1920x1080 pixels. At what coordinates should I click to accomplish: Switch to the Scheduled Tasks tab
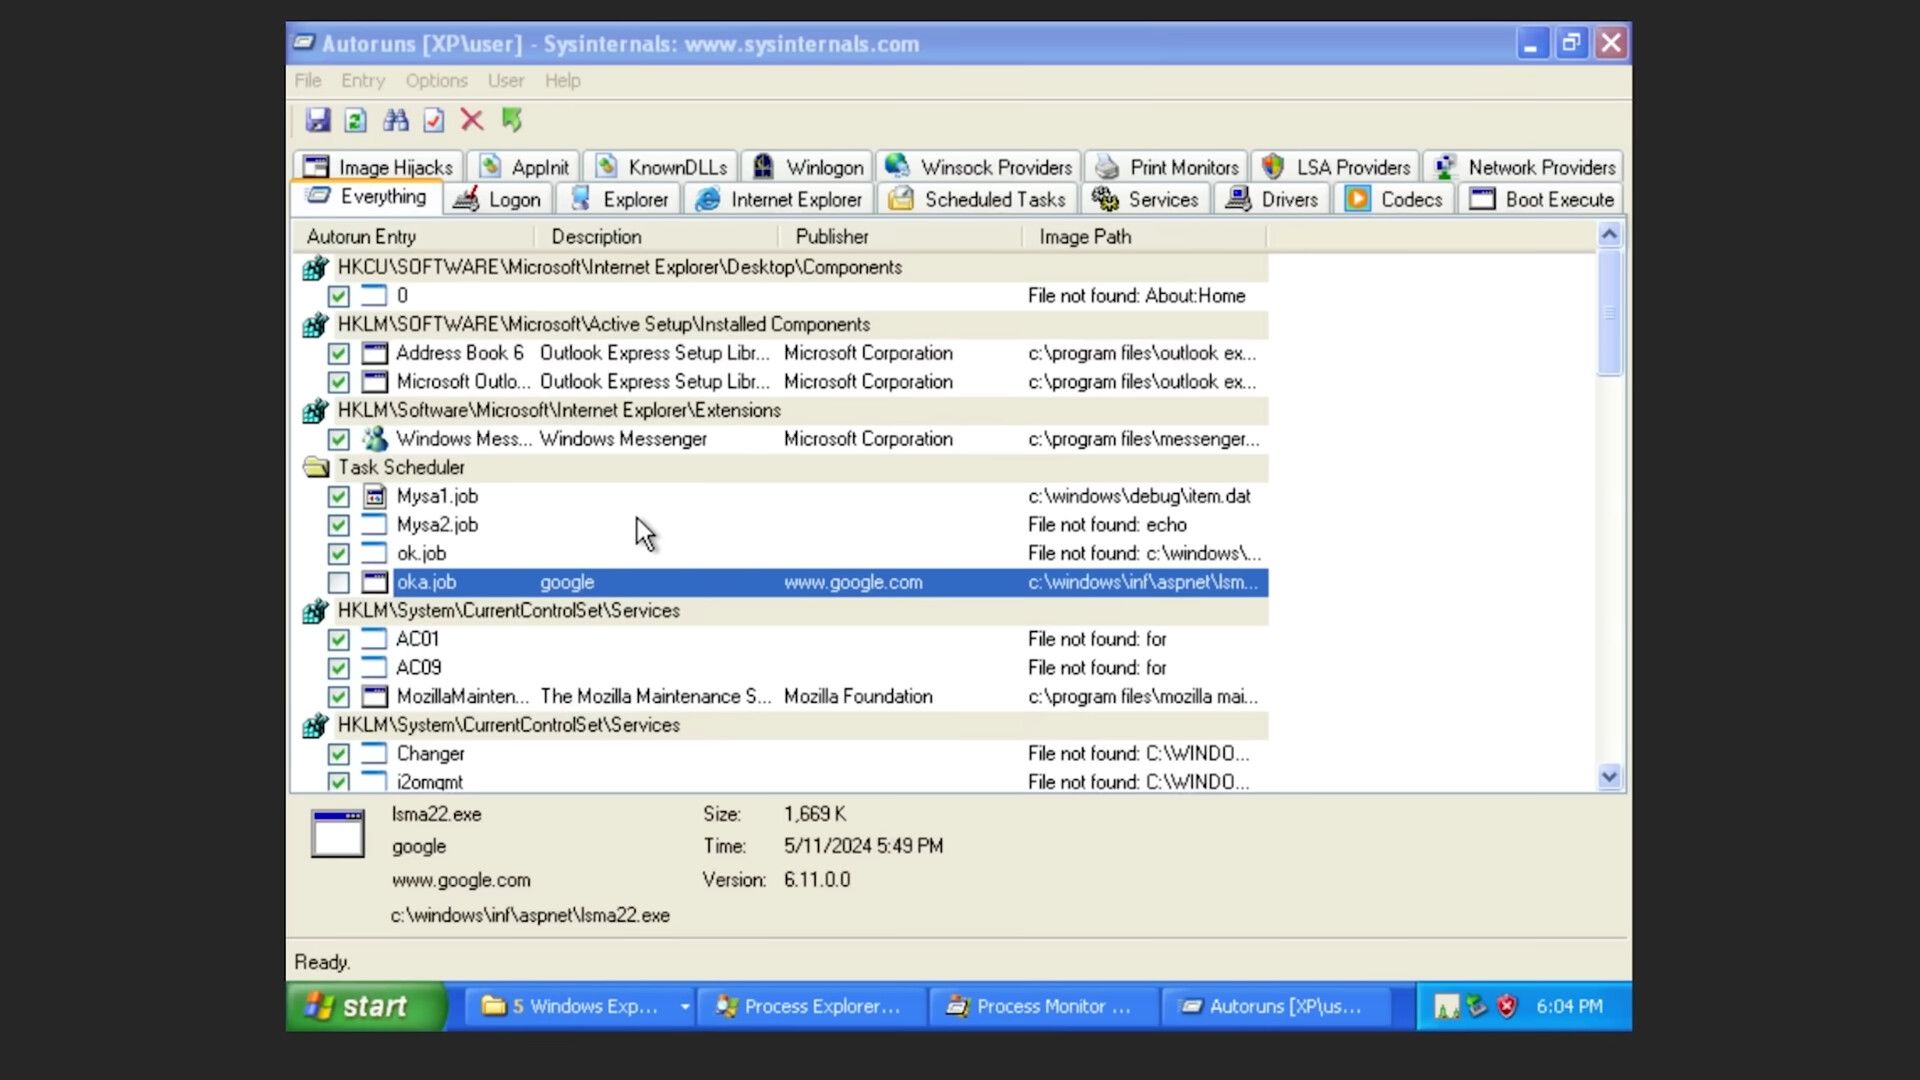[x=978, y=199]
